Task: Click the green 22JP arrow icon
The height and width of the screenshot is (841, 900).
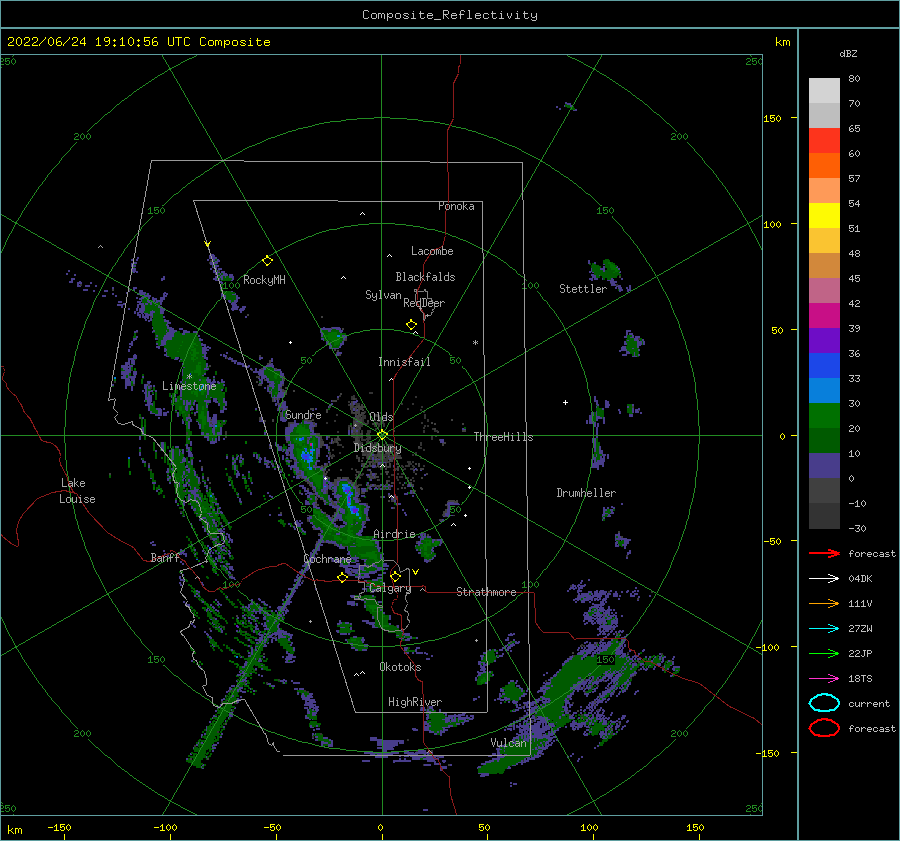Action: coord(824,653)
